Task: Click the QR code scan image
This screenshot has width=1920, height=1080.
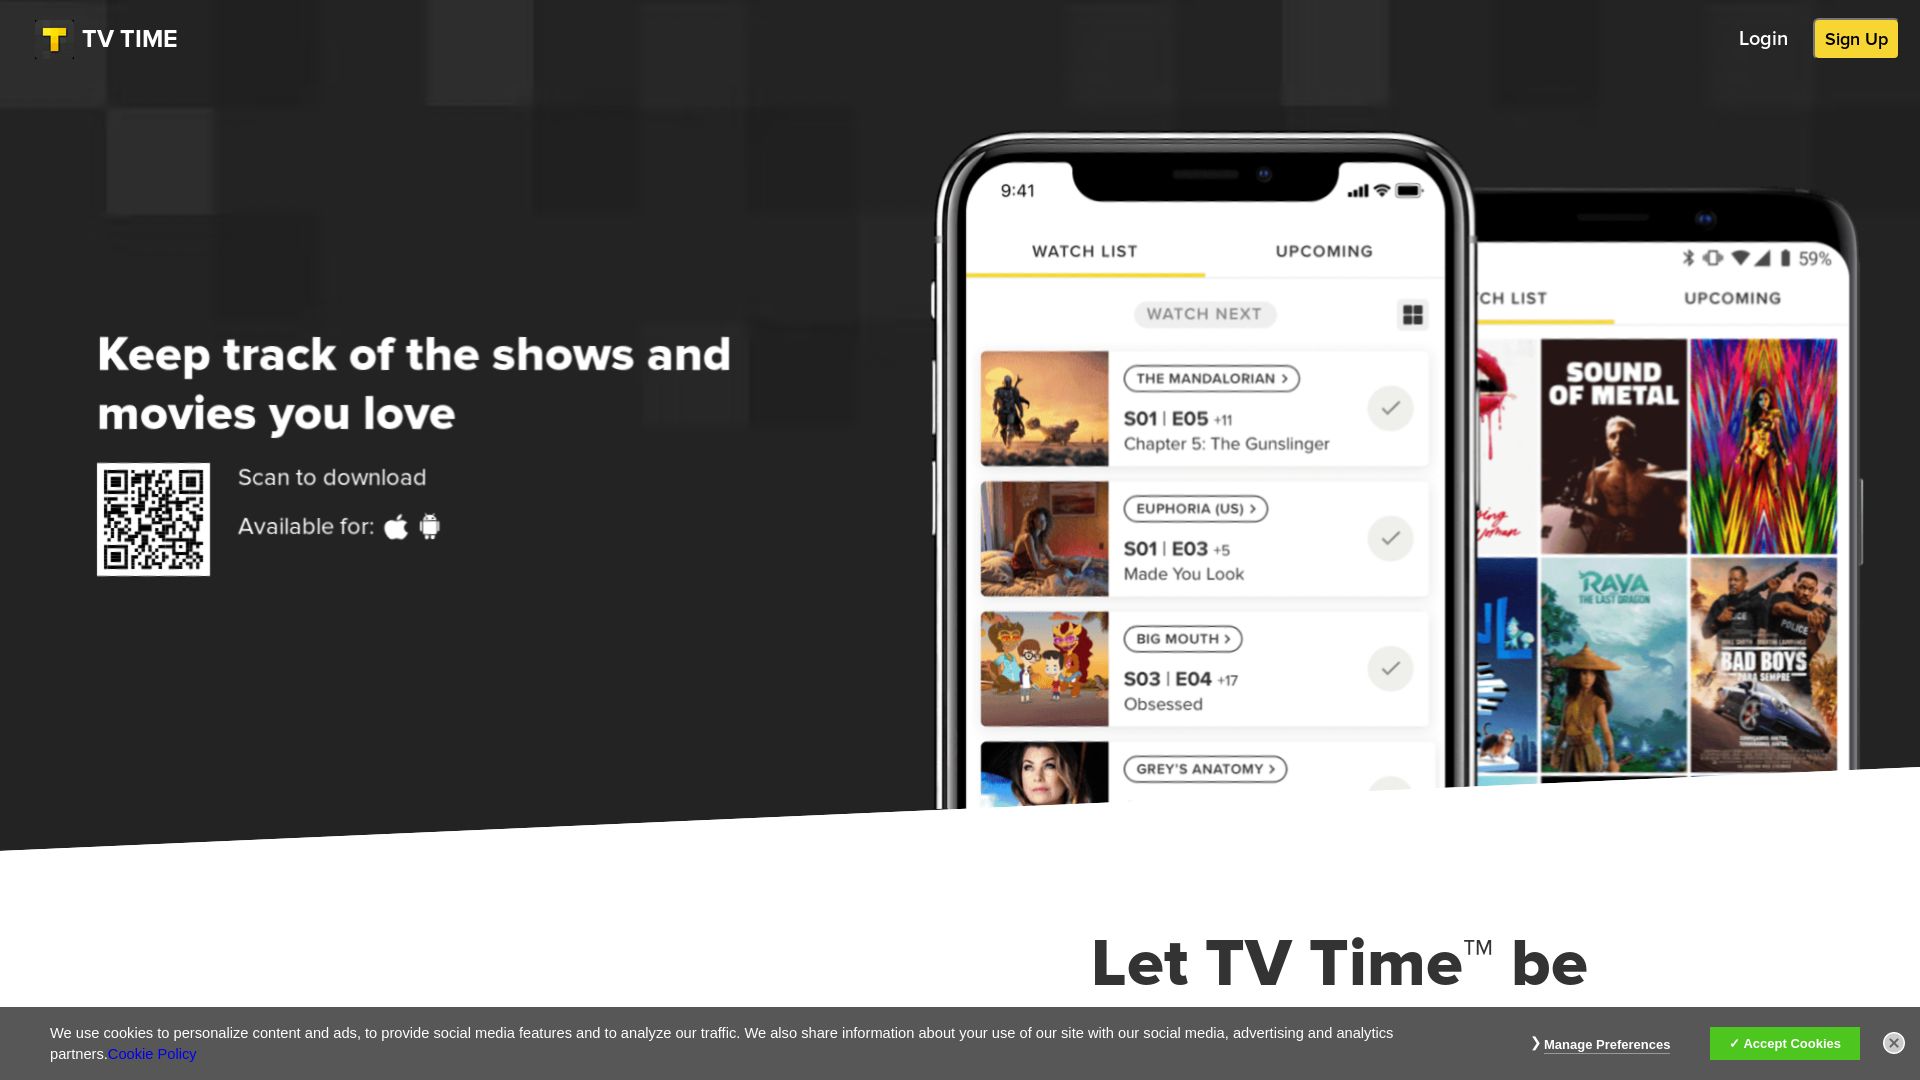Action: point(153,518)
